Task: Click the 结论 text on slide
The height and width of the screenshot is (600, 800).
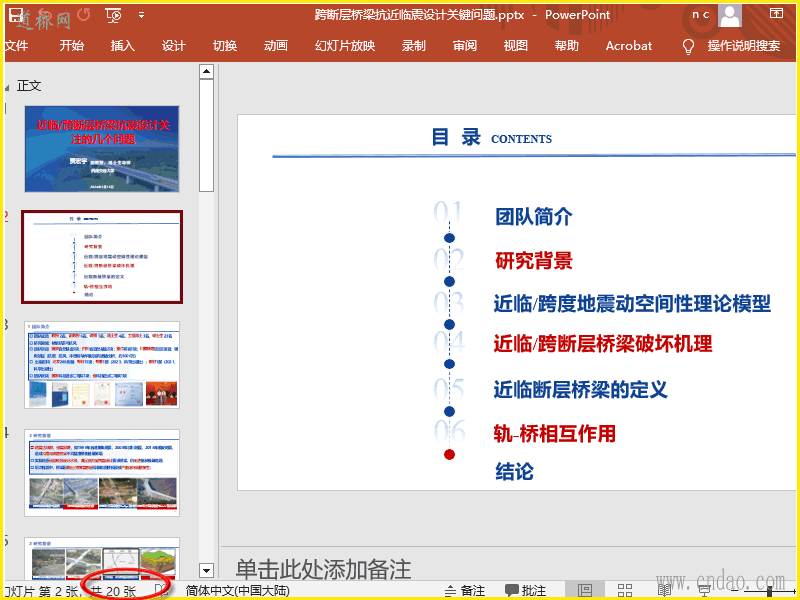Action: pyautogui.click(x=514, y=471)
